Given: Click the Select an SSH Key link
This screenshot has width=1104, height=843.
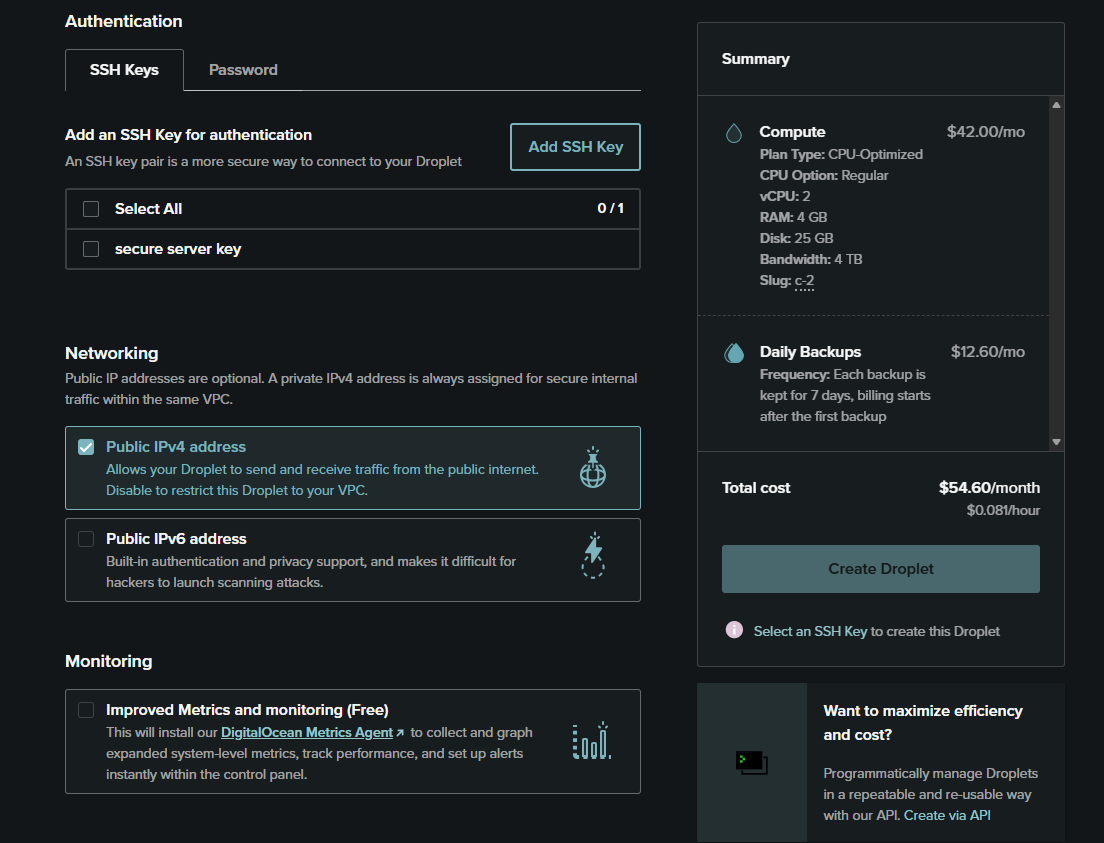Looking at the screenshot, I should click(x=810, y=631).
